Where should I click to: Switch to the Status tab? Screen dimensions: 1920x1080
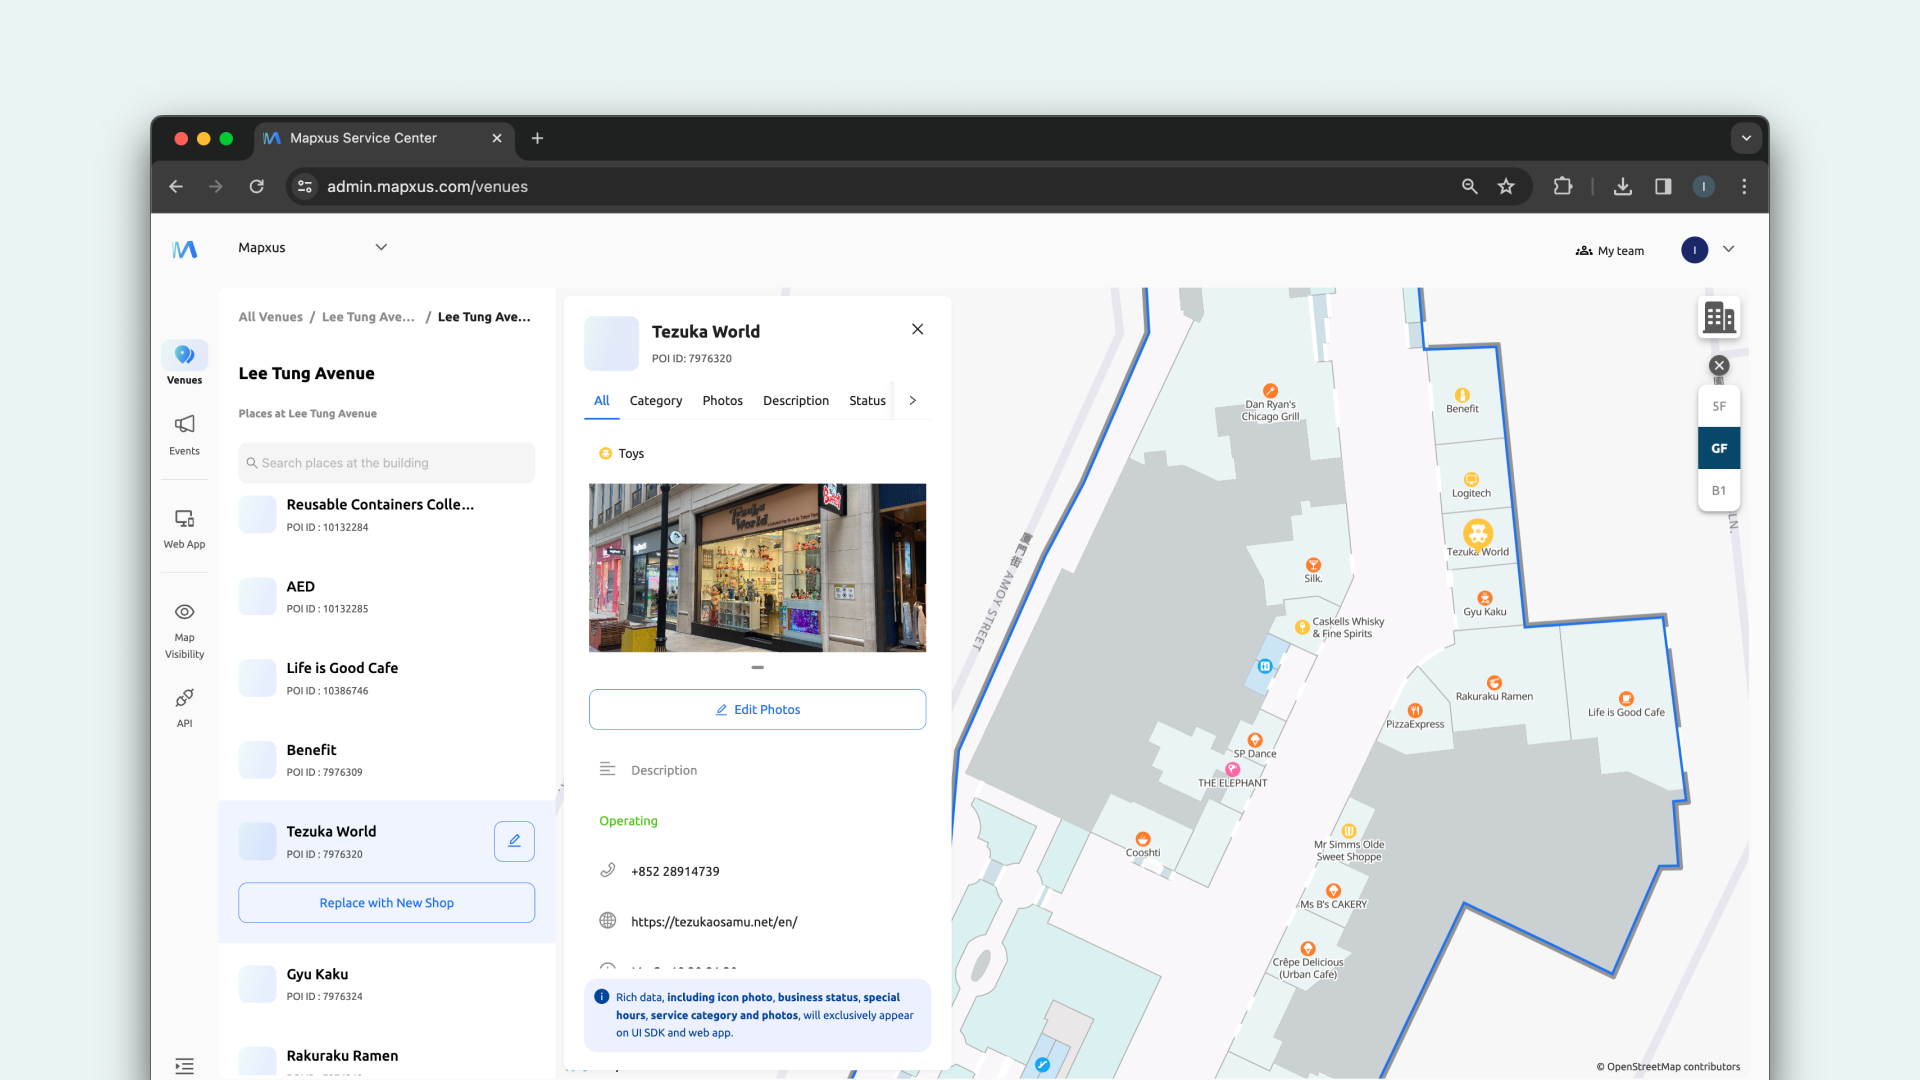click(x=867, y=401)
